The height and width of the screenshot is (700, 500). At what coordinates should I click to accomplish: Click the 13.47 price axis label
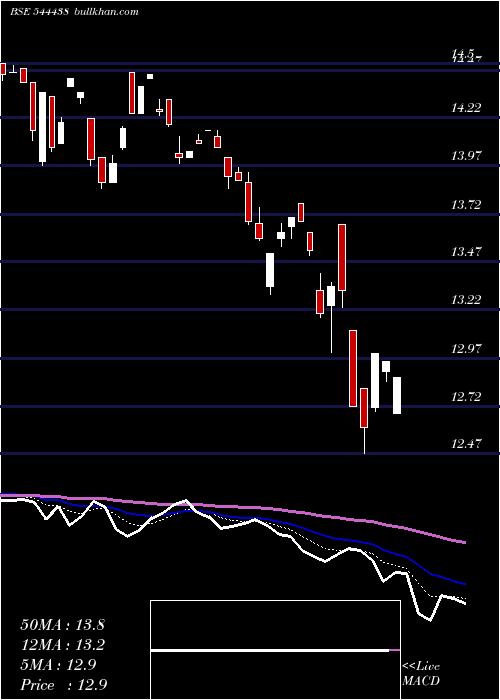[x=466, y=251]
